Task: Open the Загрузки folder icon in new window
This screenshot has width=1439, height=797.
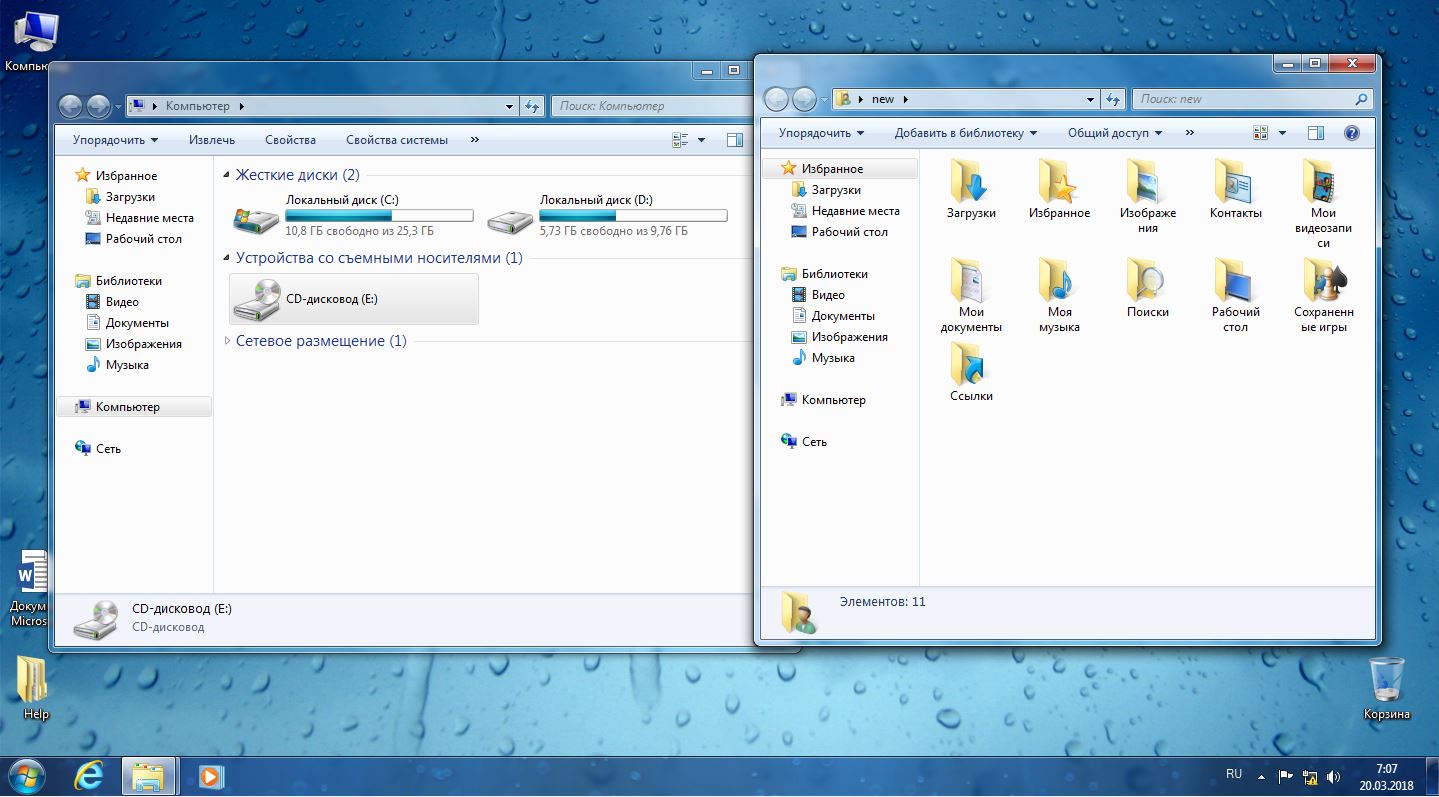Action: click(x=970, y=182)
